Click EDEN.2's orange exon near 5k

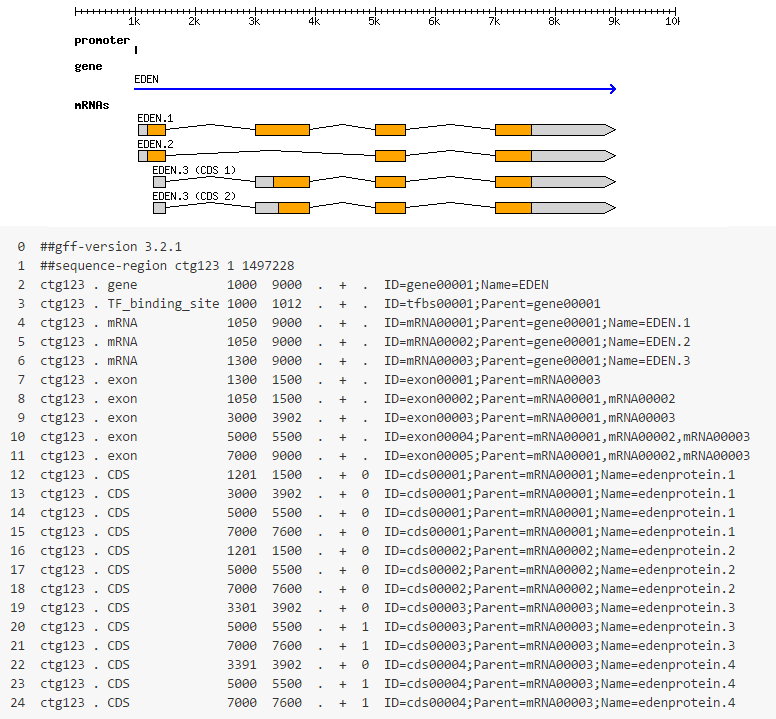pos(390,156)
